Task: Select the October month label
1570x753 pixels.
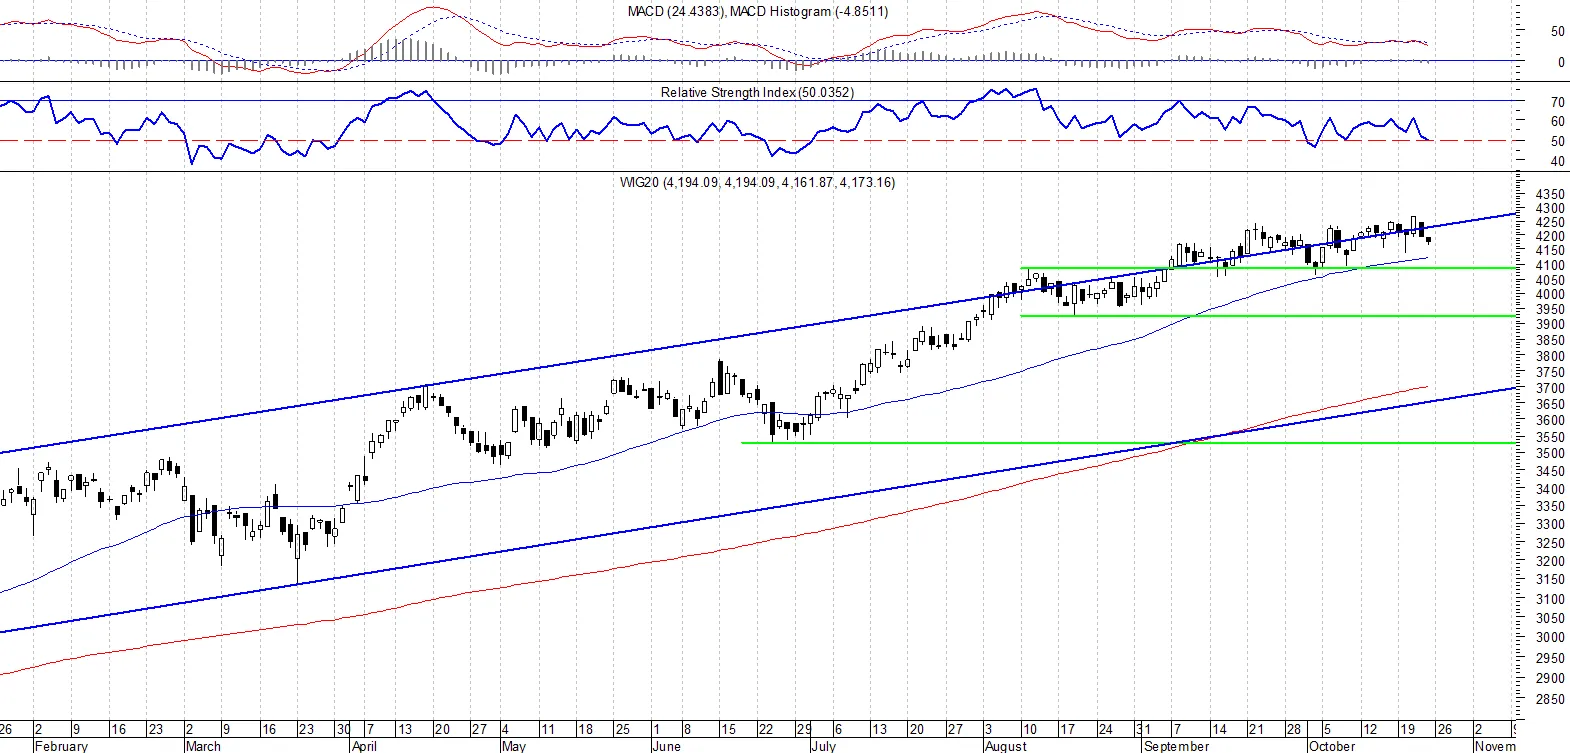Action: pos(1332,746)
